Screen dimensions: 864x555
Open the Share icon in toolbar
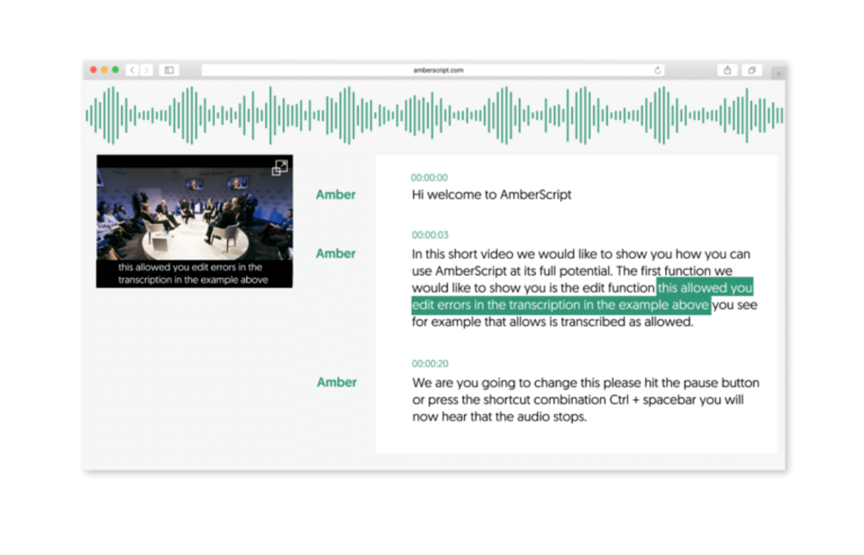coord(727,70)
